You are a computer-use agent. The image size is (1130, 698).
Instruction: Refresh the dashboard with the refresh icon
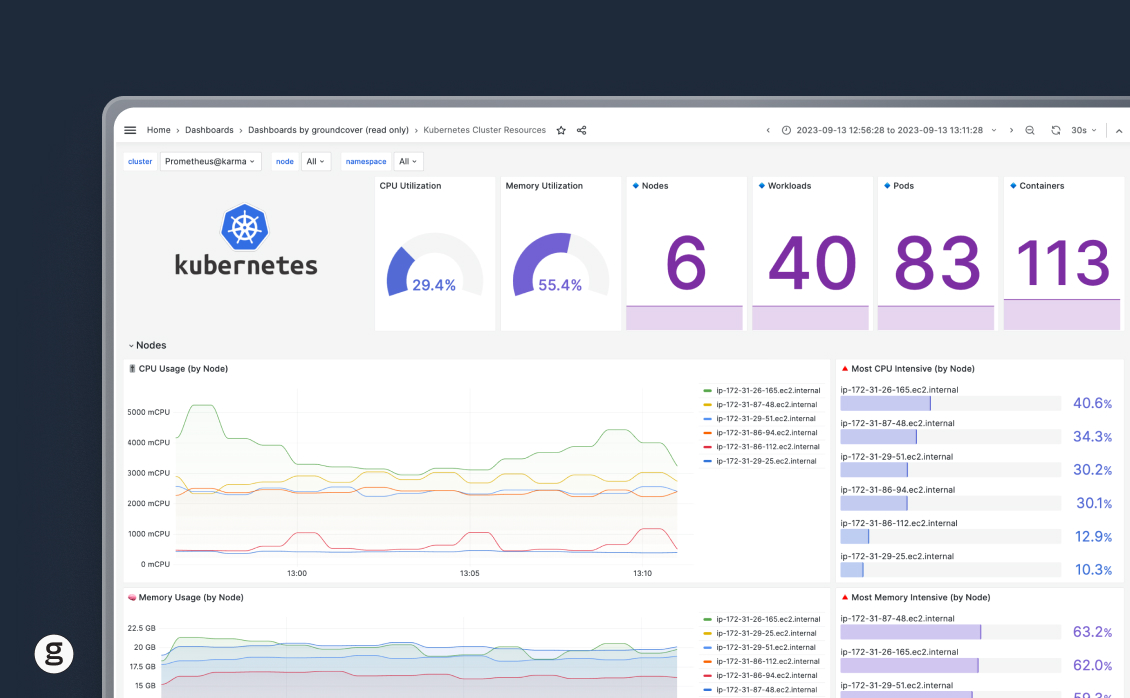[x=1055, y=130]
